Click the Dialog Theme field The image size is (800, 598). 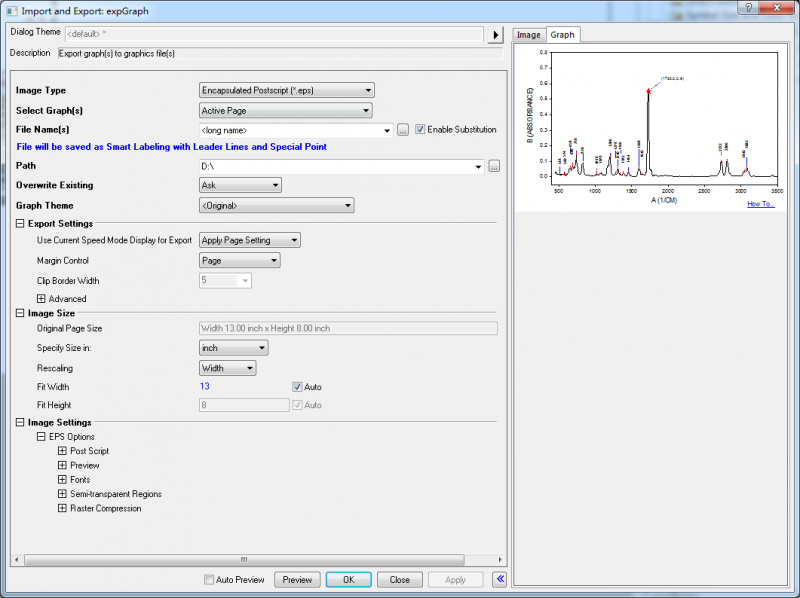click(x=274, y=34)
